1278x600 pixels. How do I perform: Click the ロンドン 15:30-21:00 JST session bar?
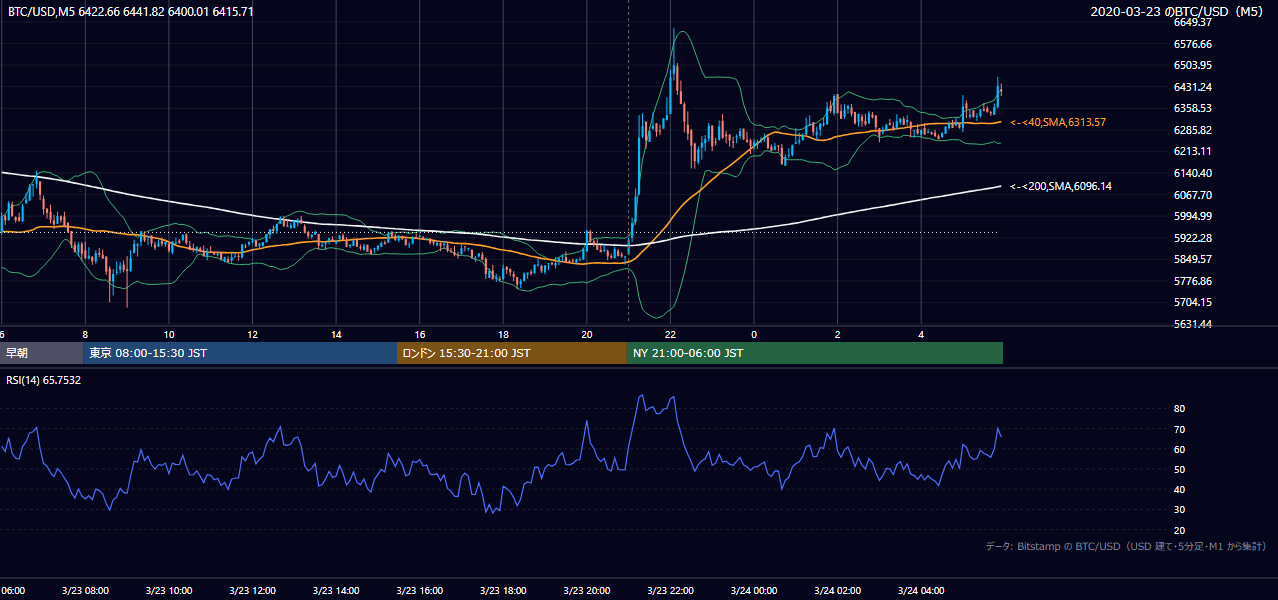(x=512, y=353)
